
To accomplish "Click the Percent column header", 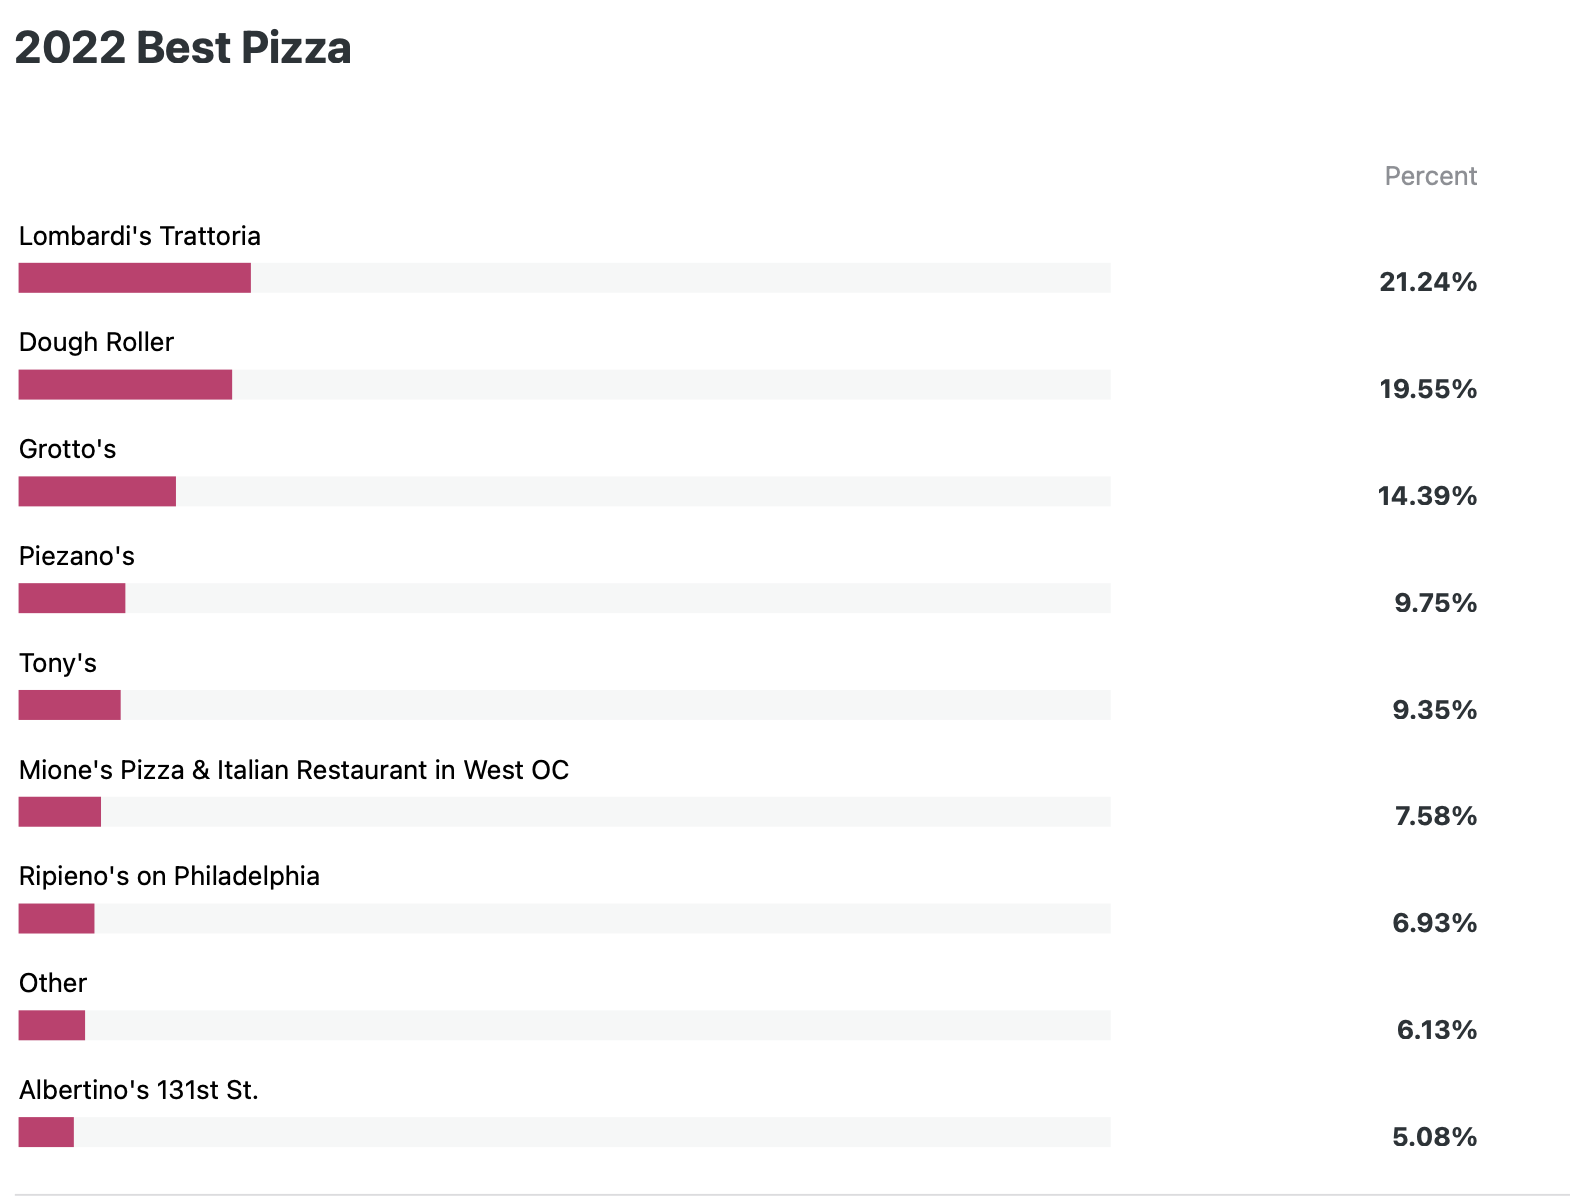I will (1431, 176).
